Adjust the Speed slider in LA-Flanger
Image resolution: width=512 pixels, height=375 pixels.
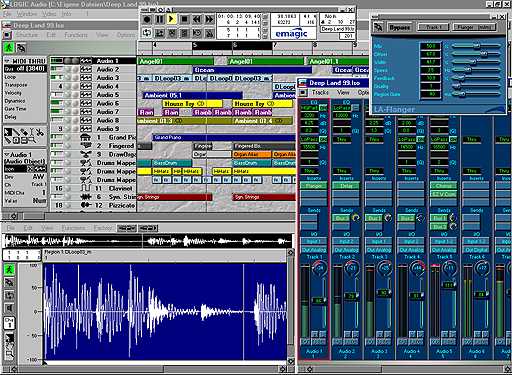pyautogui.click(x=477, y=70)
